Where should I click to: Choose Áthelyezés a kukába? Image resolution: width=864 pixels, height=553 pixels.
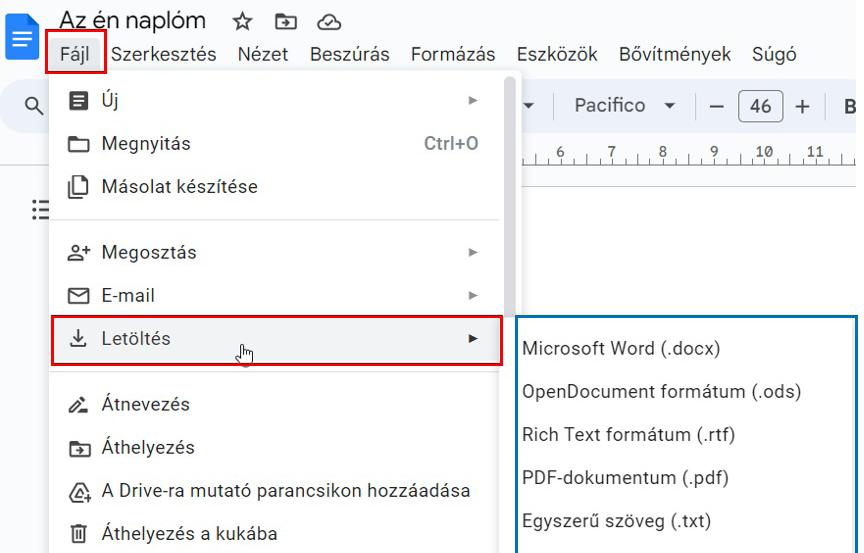[x=276, y=534]
